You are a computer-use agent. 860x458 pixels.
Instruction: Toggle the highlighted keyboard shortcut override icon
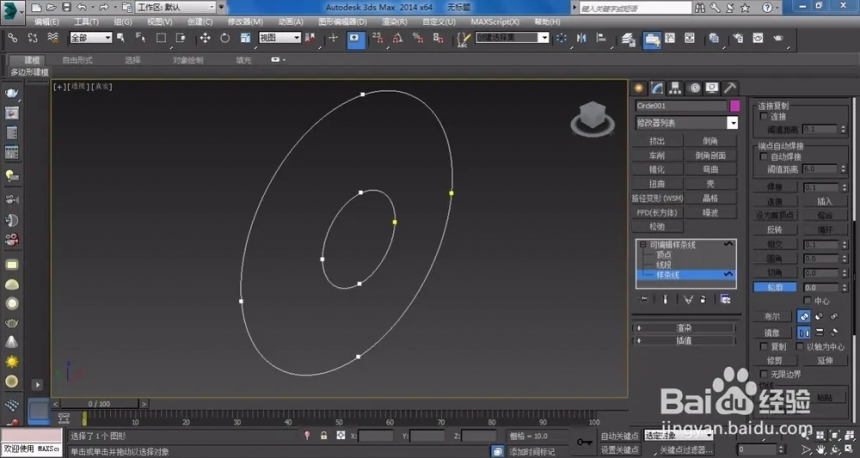click(x=355, y=39)
